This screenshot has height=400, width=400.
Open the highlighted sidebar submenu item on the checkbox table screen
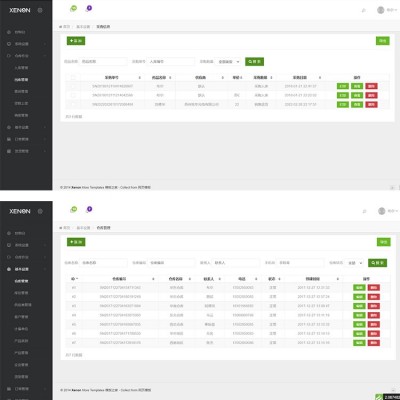21,80
